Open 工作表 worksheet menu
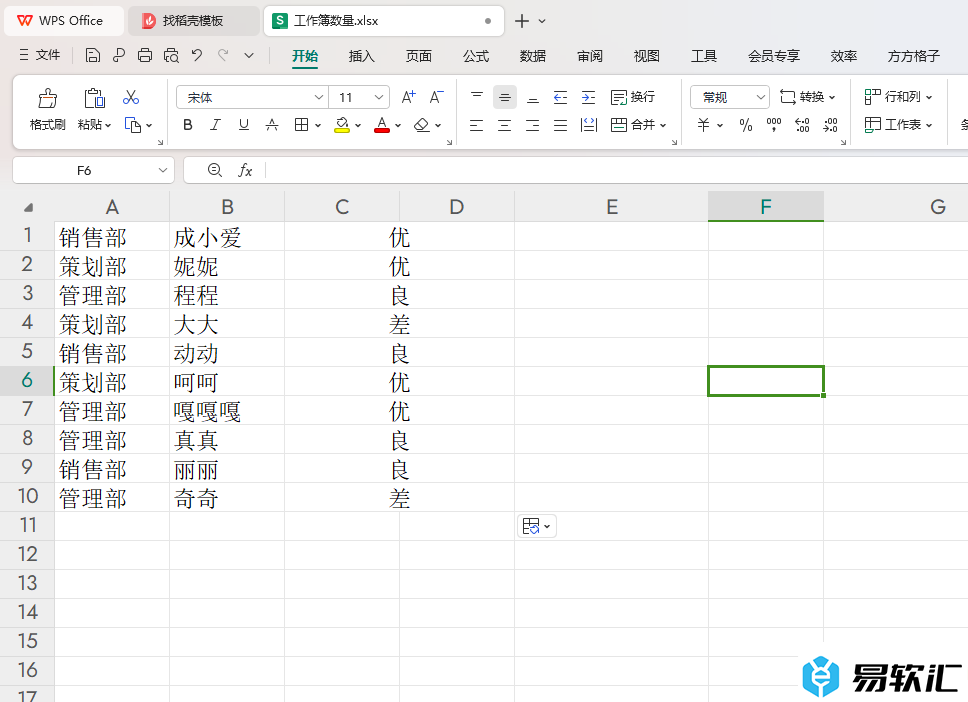968x702 pixels. (x=898, y=125)
